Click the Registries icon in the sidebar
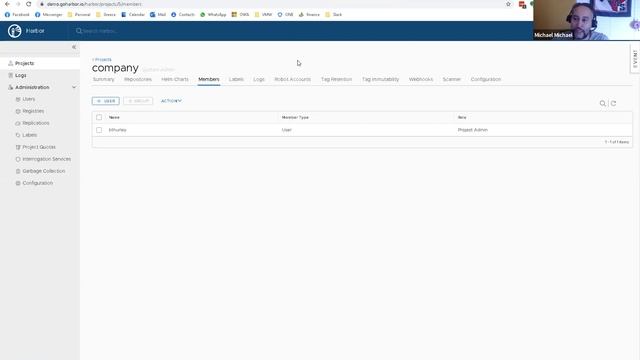 click(18, 111)
